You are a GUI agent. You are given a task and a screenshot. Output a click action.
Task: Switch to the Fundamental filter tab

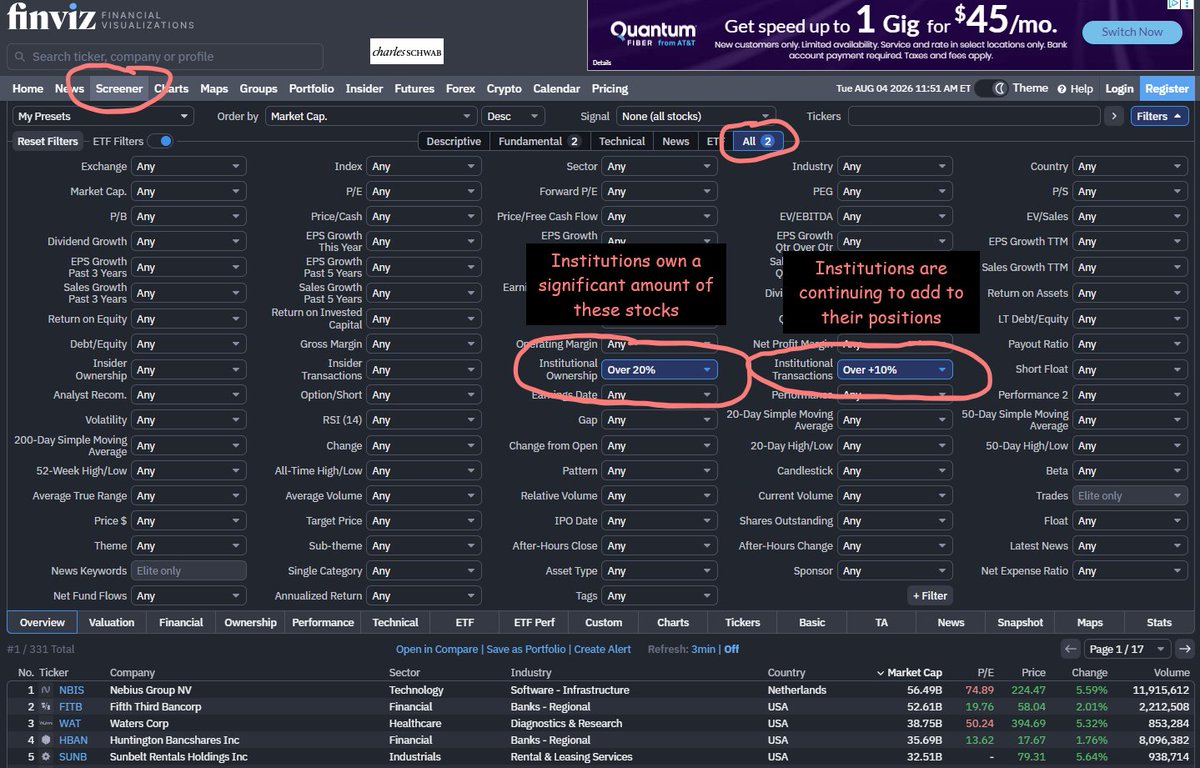tap(540, 141)
